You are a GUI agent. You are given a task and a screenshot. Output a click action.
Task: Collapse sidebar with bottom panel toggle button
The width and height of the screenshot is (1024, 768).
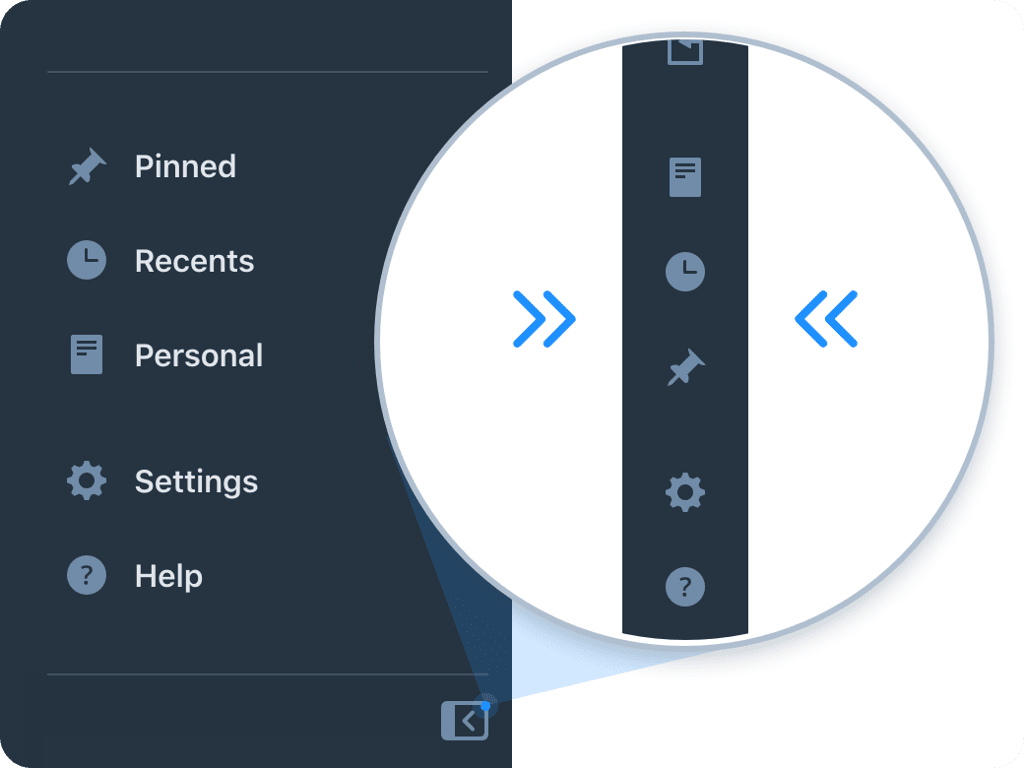click(464, 720)
